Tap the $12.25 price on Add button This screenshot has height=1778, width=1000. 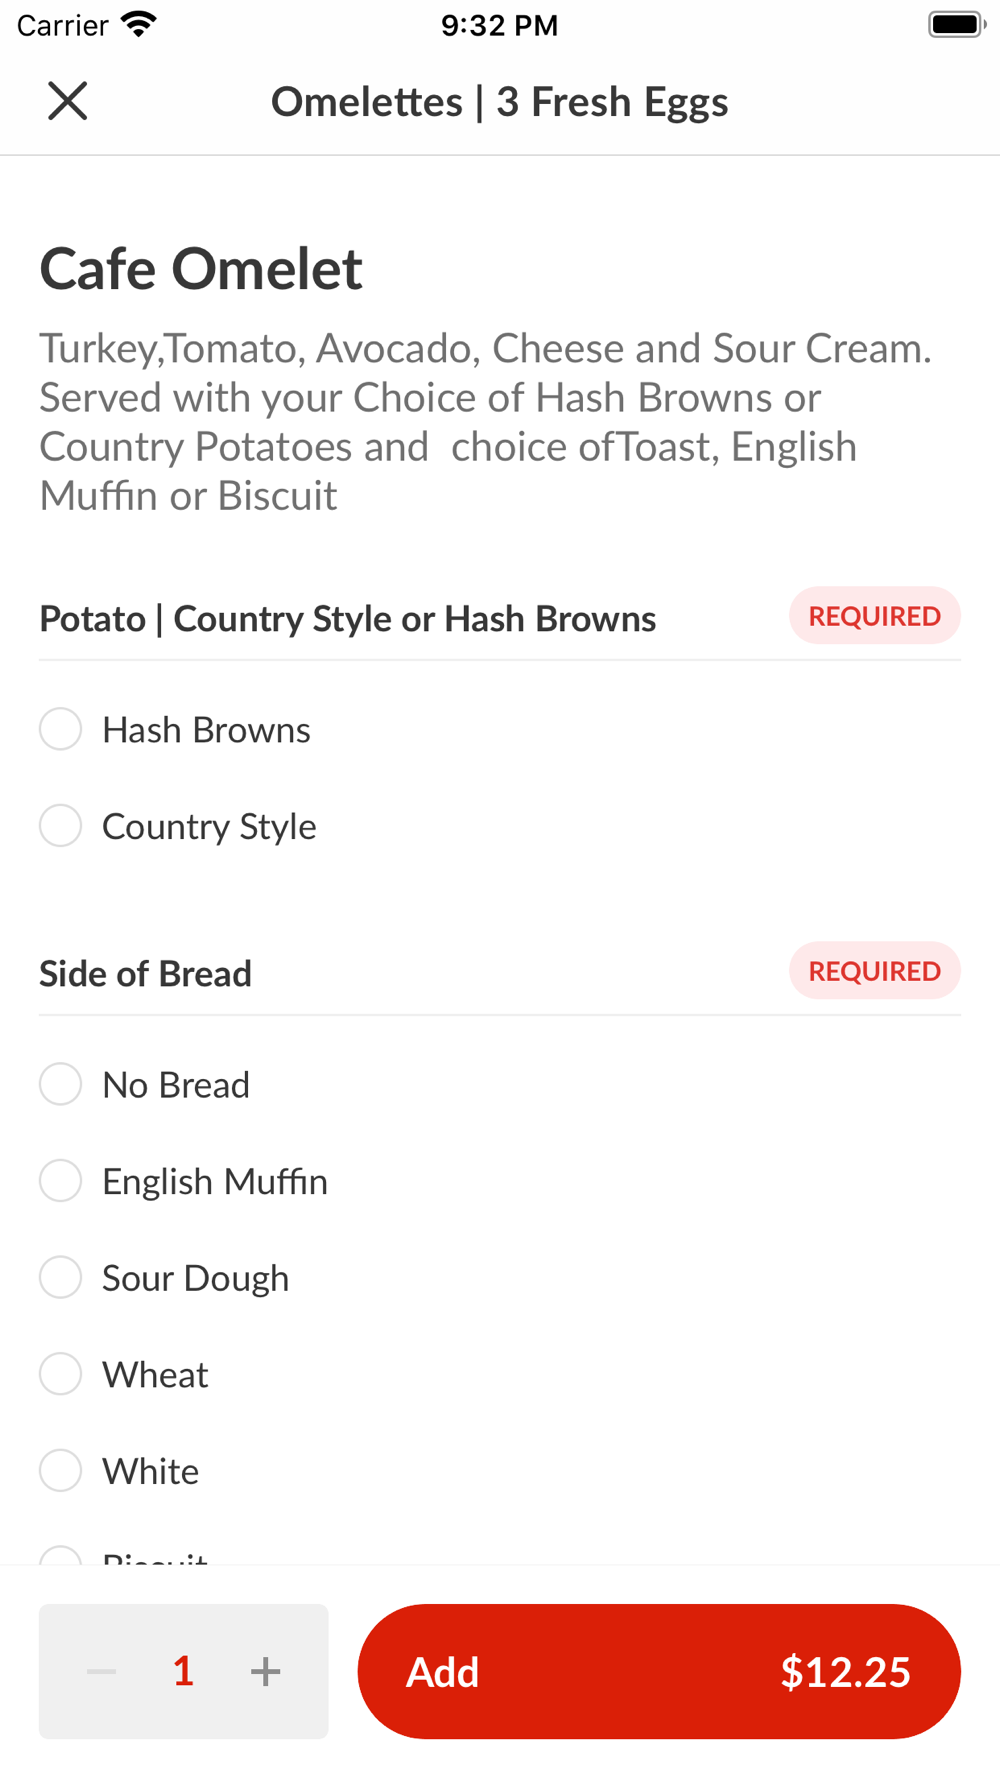[845, 1671]
